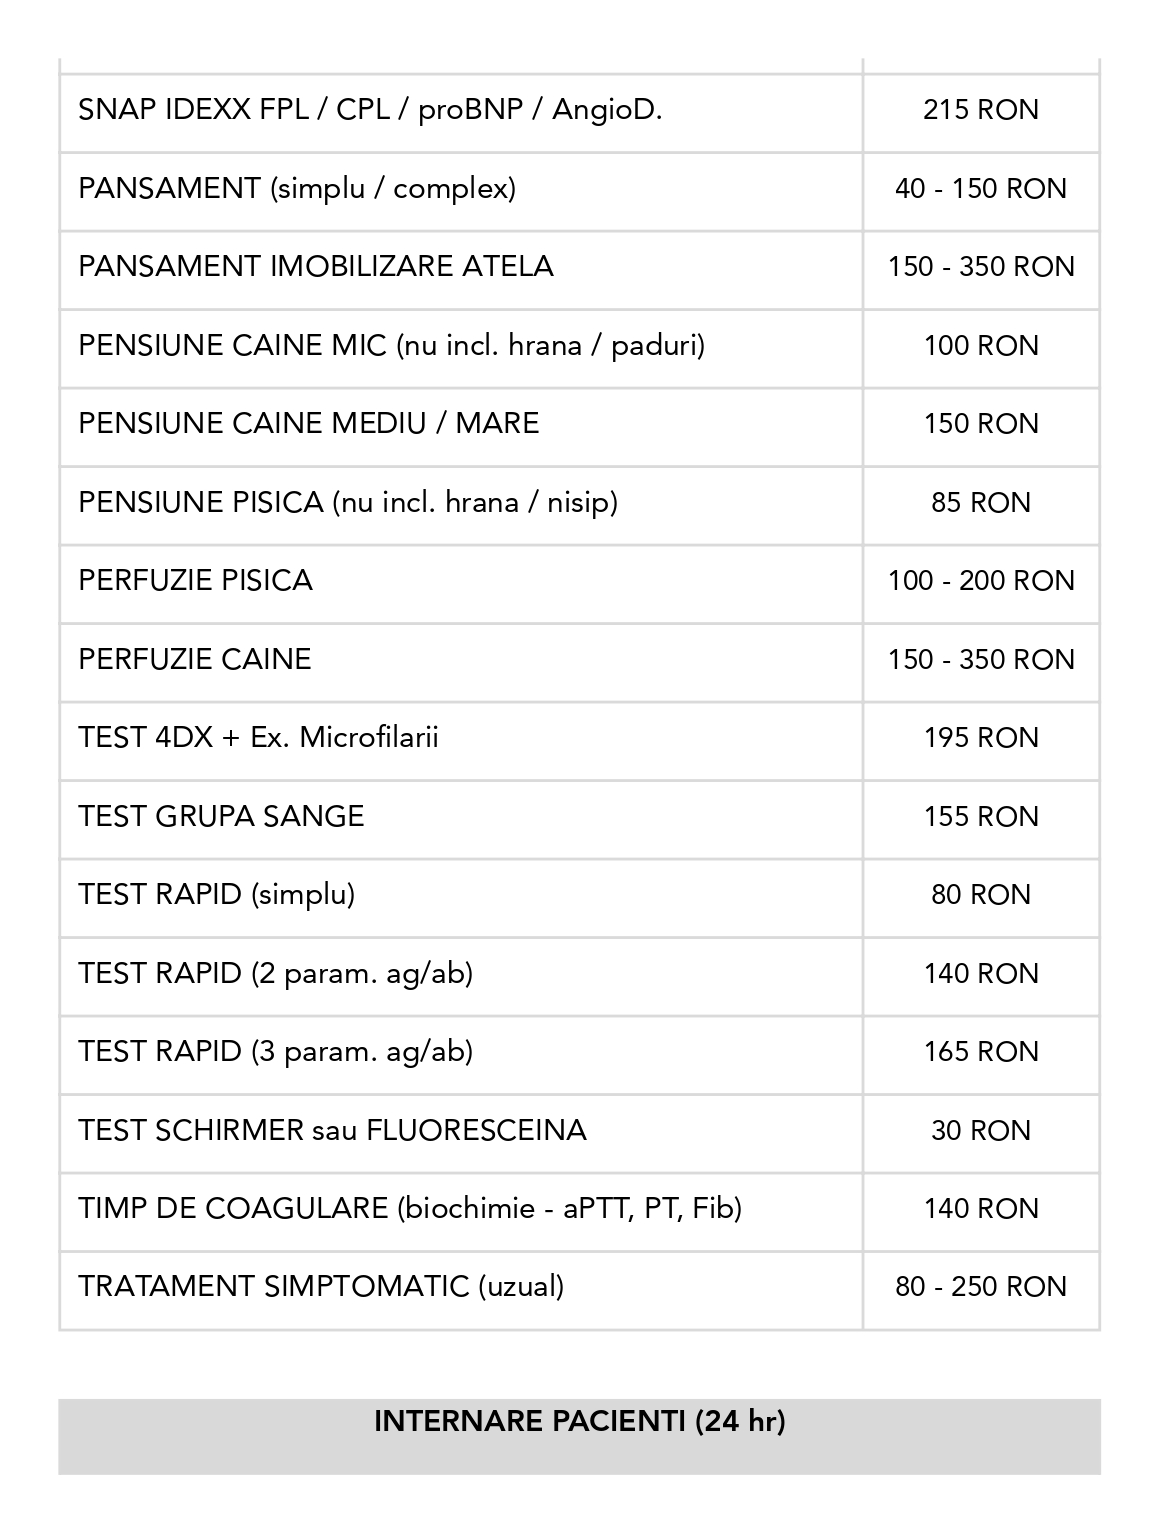Viewport: 1161px width, 1532px height.
Task: Click the 195 RON price value
Action: pyautogui.click(x=981, y=738)
